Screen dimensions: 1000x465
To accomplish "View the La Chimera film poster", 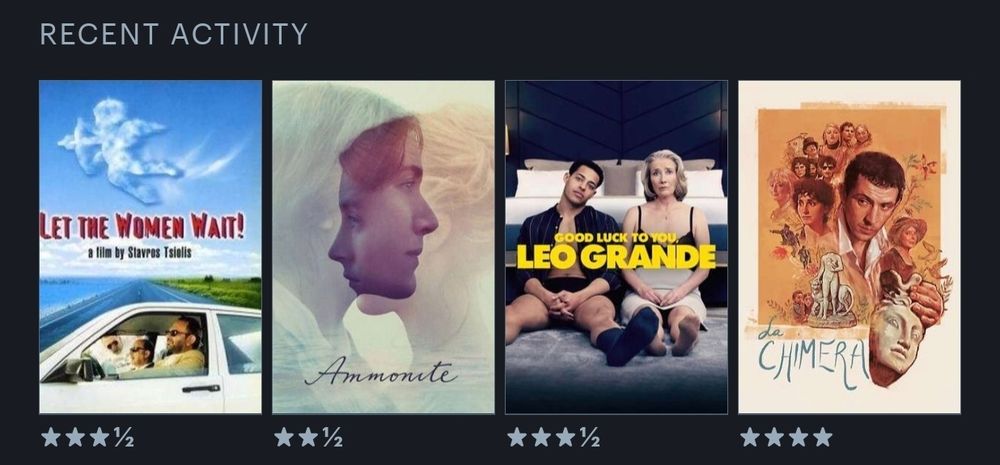I will tap(849, 247).
